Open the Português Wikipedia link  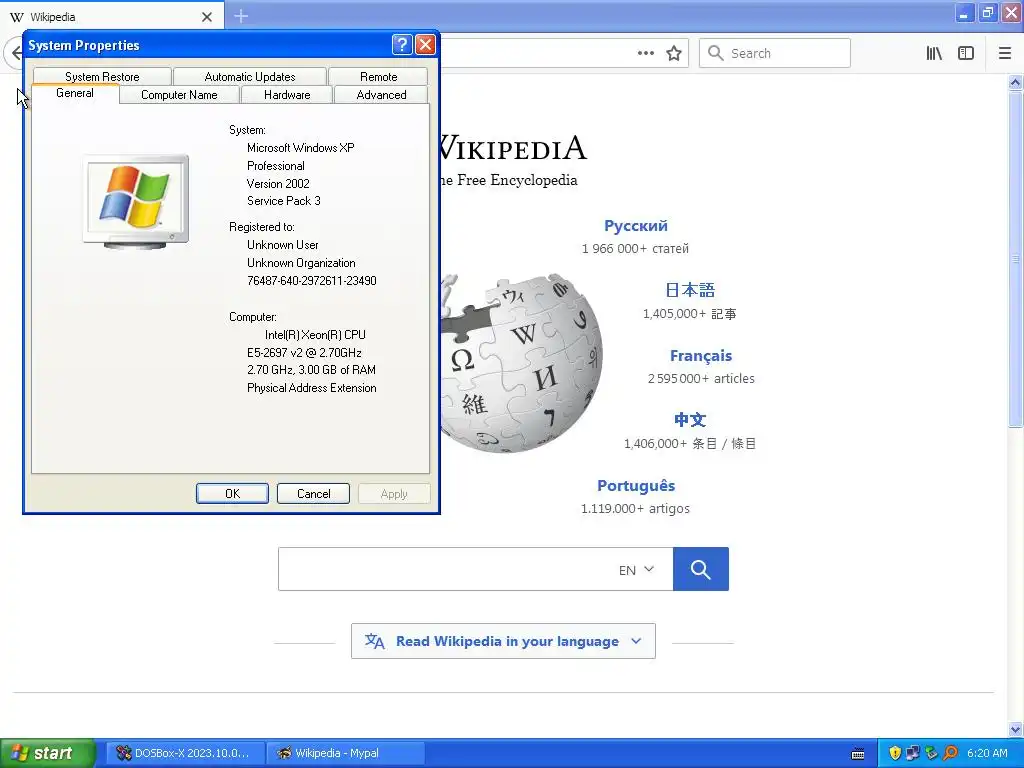pyautogui.click(x=636, y=486)
